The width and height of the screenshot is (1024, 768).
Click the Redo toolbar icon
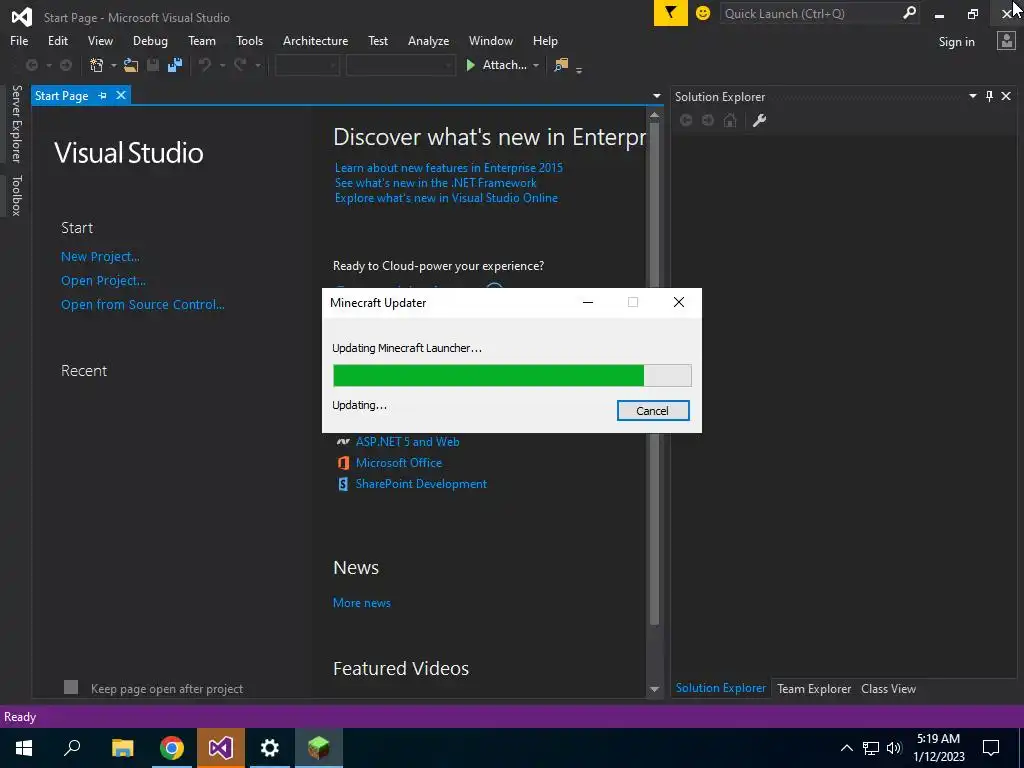240,65
